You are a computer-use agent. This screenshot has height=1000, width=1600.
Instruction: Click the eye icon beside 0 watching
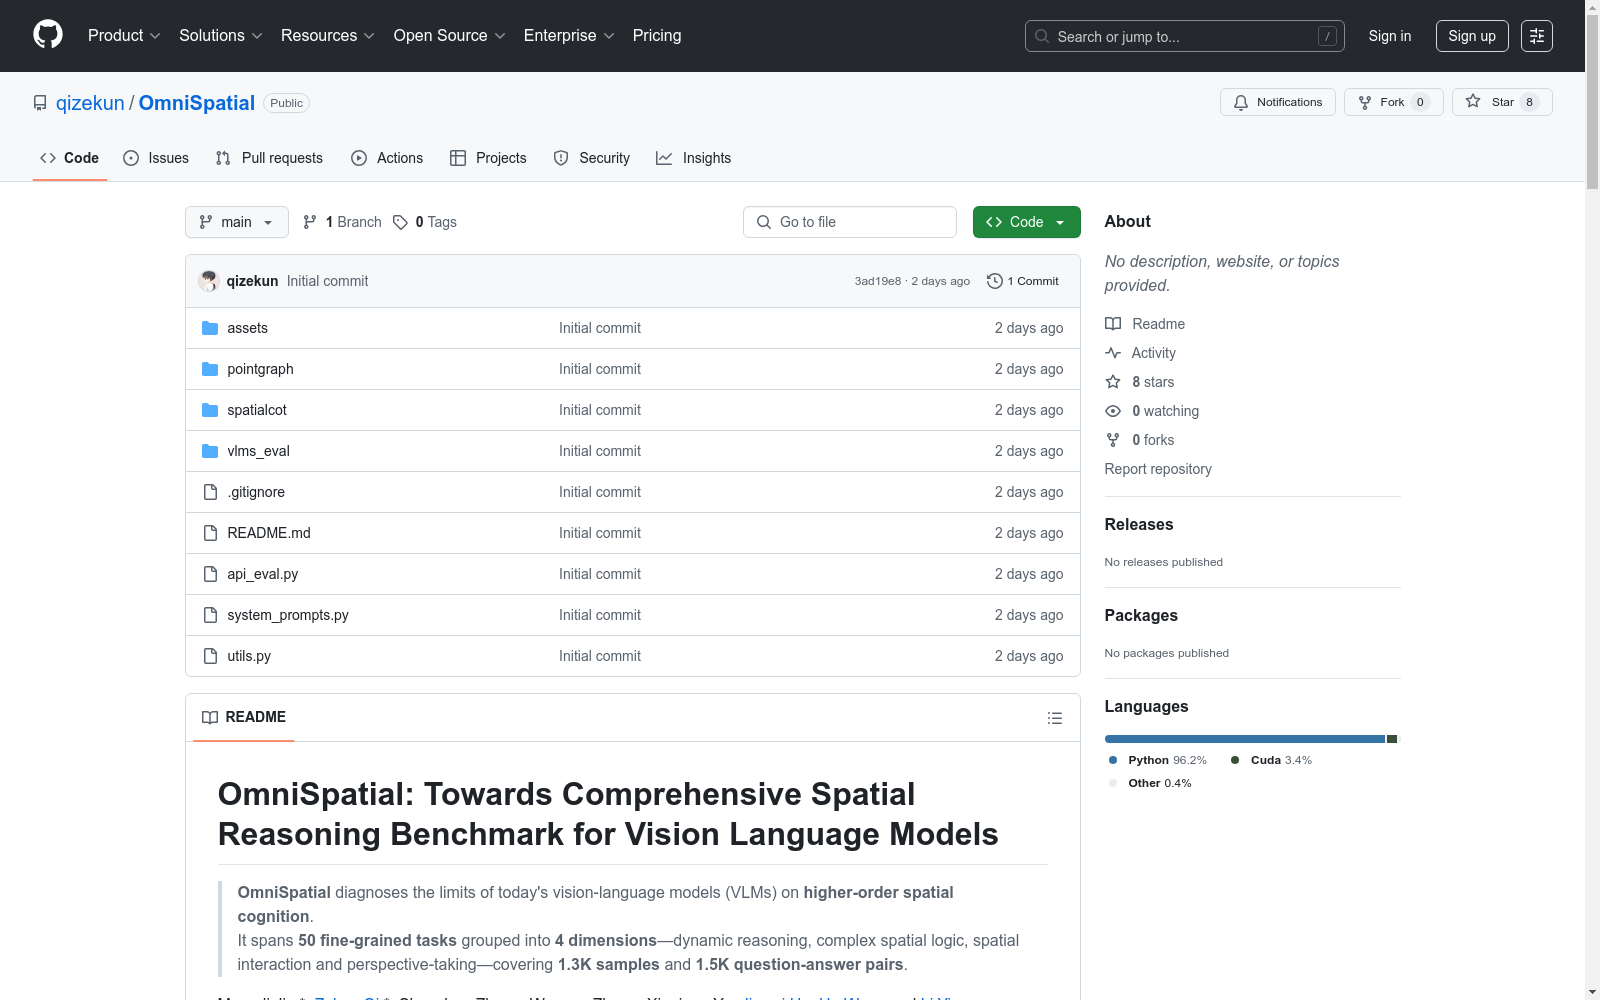click(x=1113, y=411)
